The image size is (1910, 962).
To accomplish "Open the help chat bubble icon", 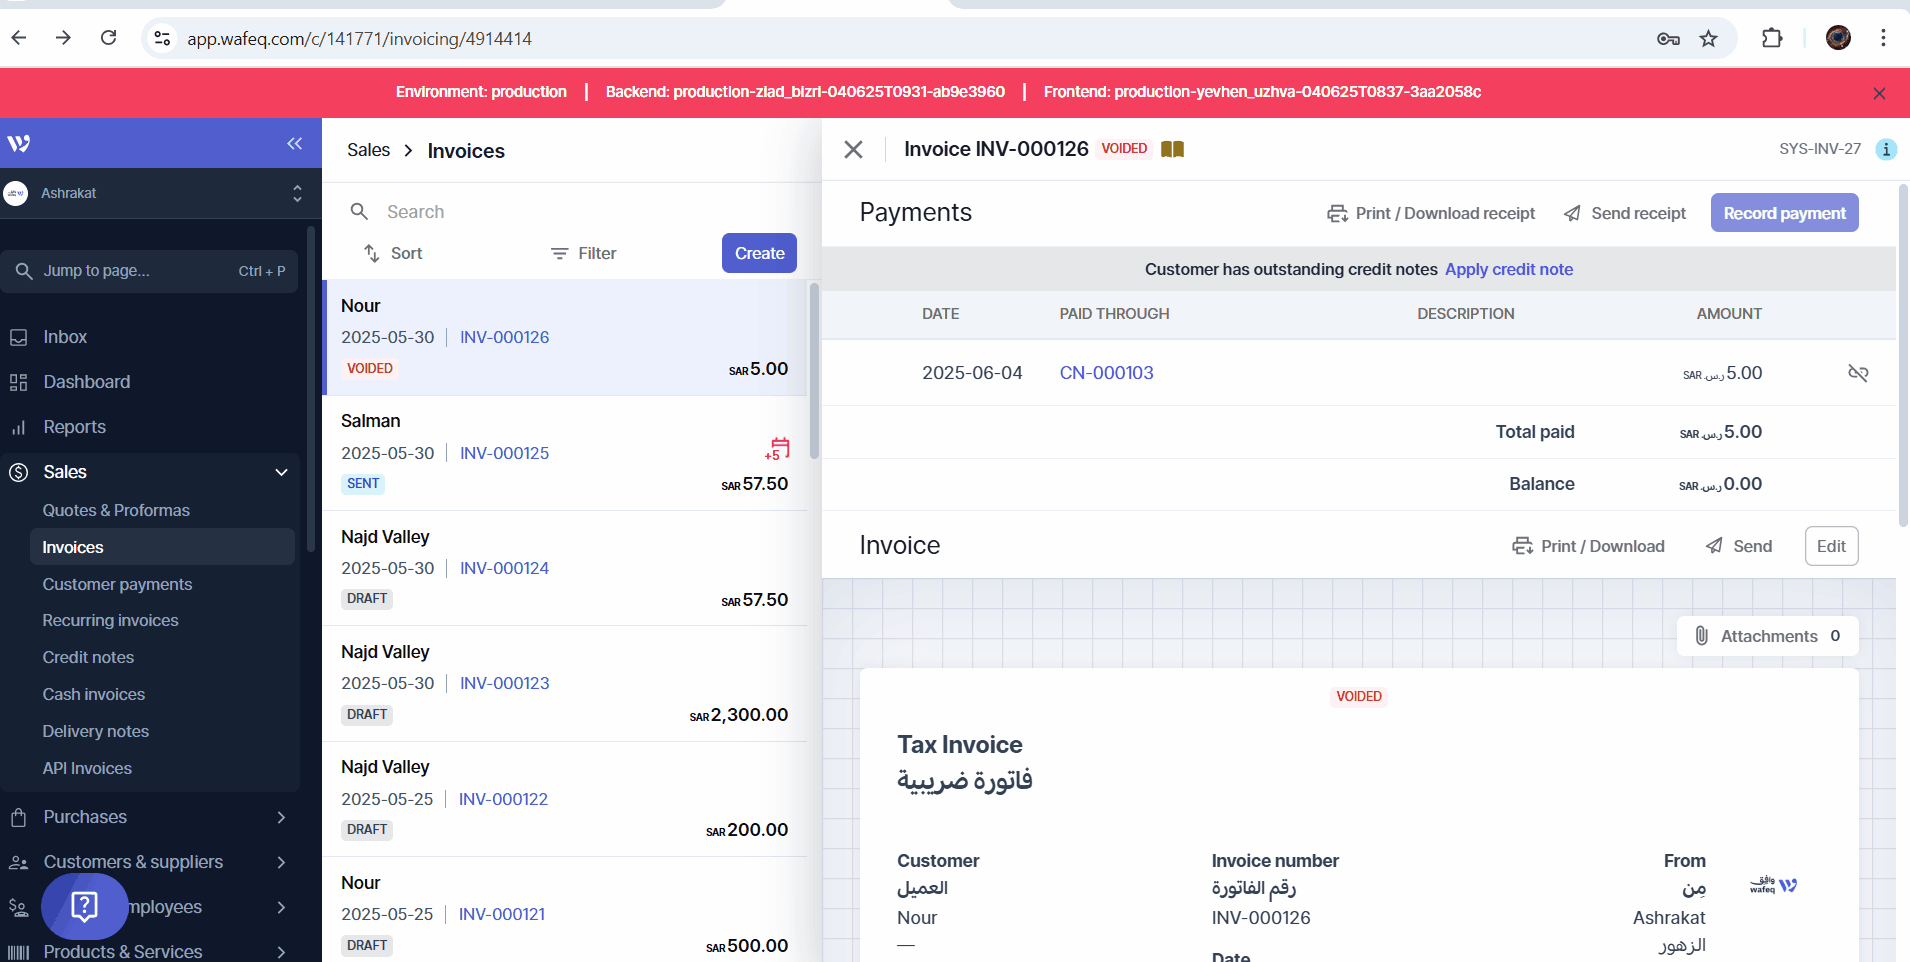I will pyautogui.click(x=85, y=906).
